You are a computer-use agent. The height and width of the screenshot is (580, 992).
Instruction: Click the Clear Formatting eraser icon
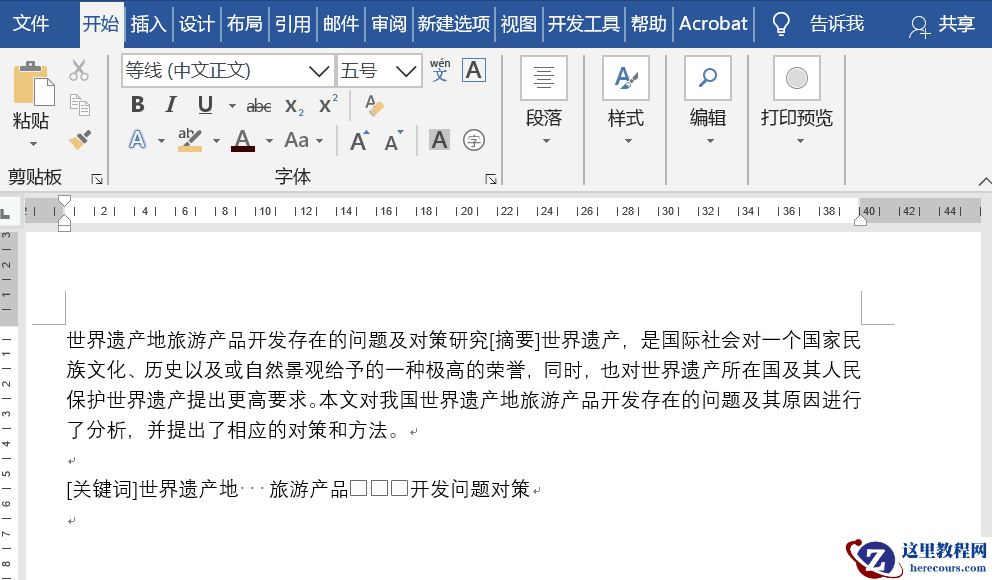[373, 105]
